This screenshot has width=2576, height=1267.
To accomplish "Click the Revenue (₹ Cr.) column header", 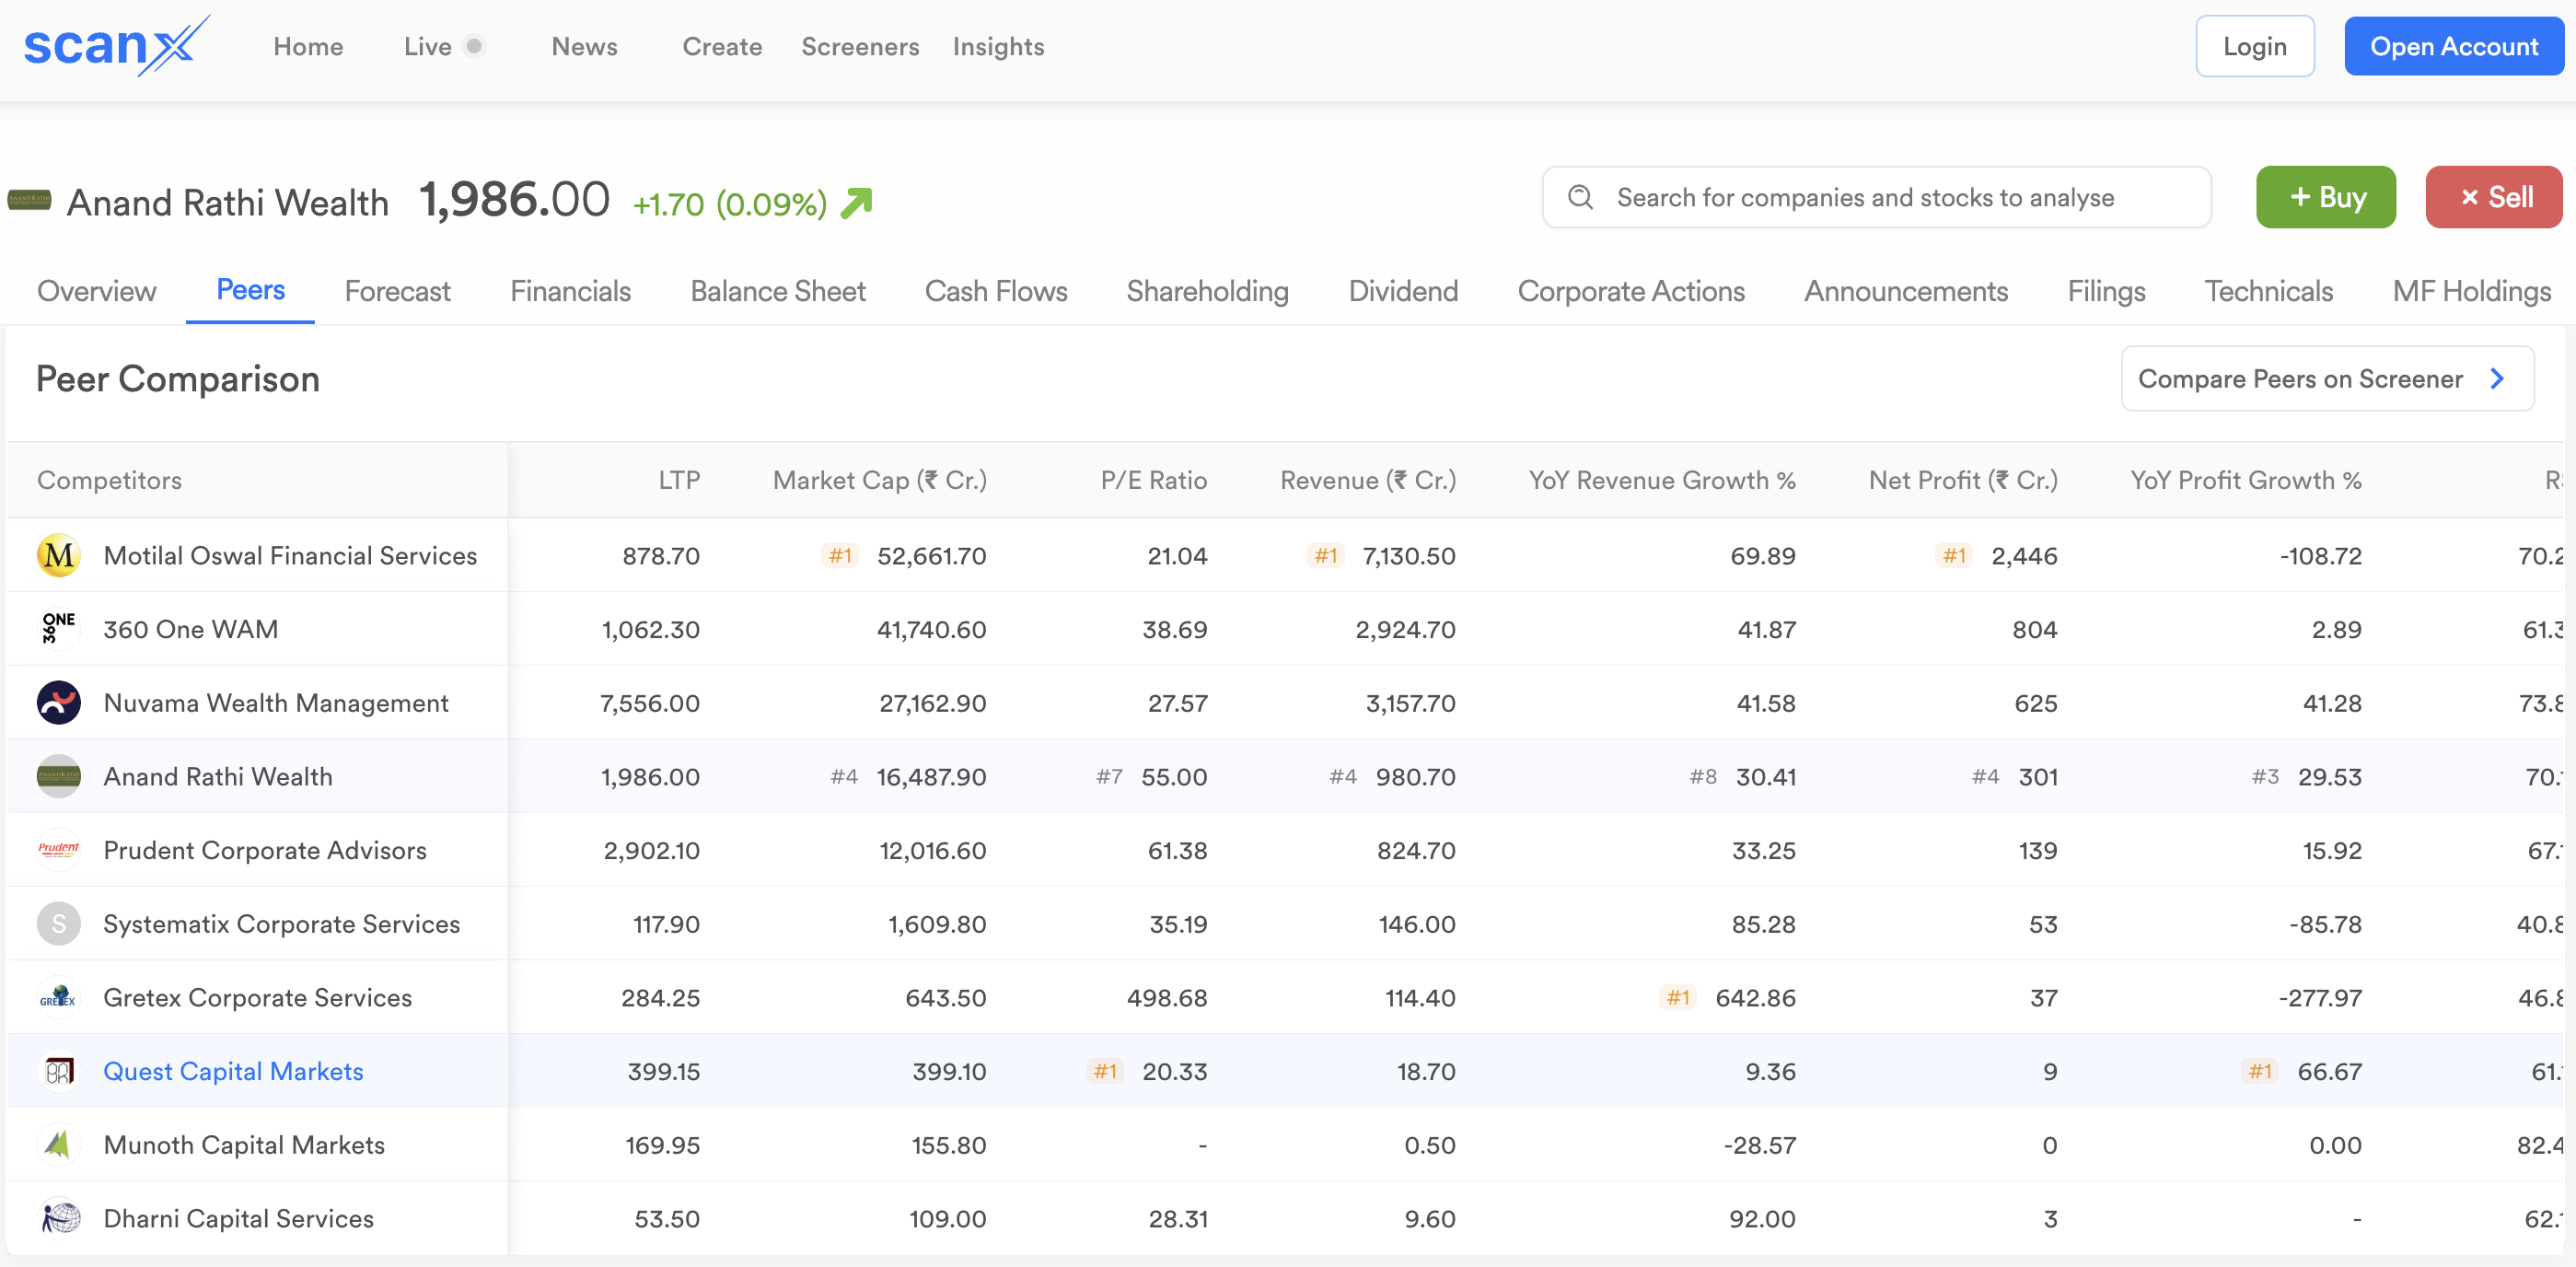I will click(x=1367, y=480).
